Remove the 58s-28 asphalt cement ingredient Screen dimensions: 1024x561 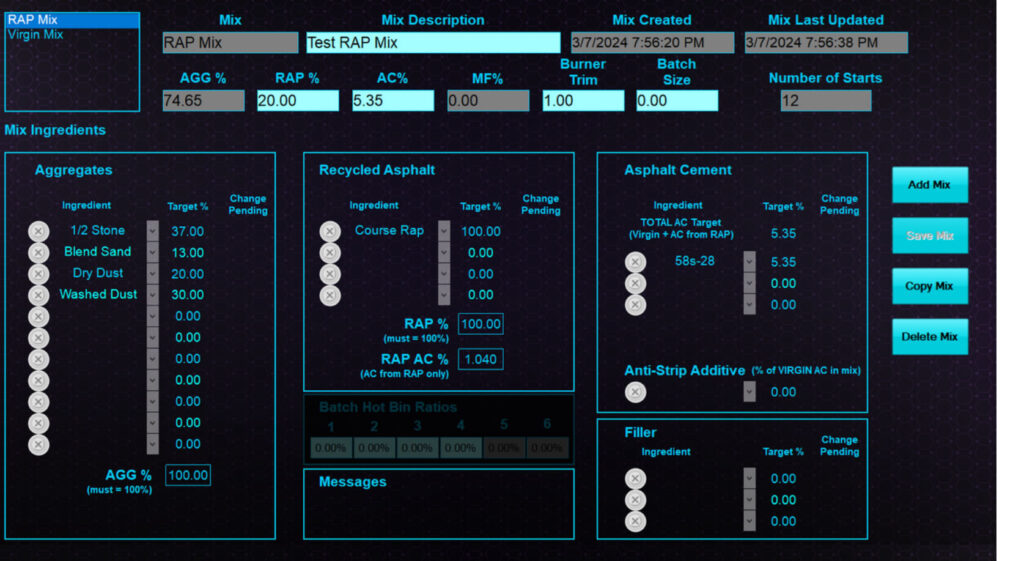click(635, 262)
